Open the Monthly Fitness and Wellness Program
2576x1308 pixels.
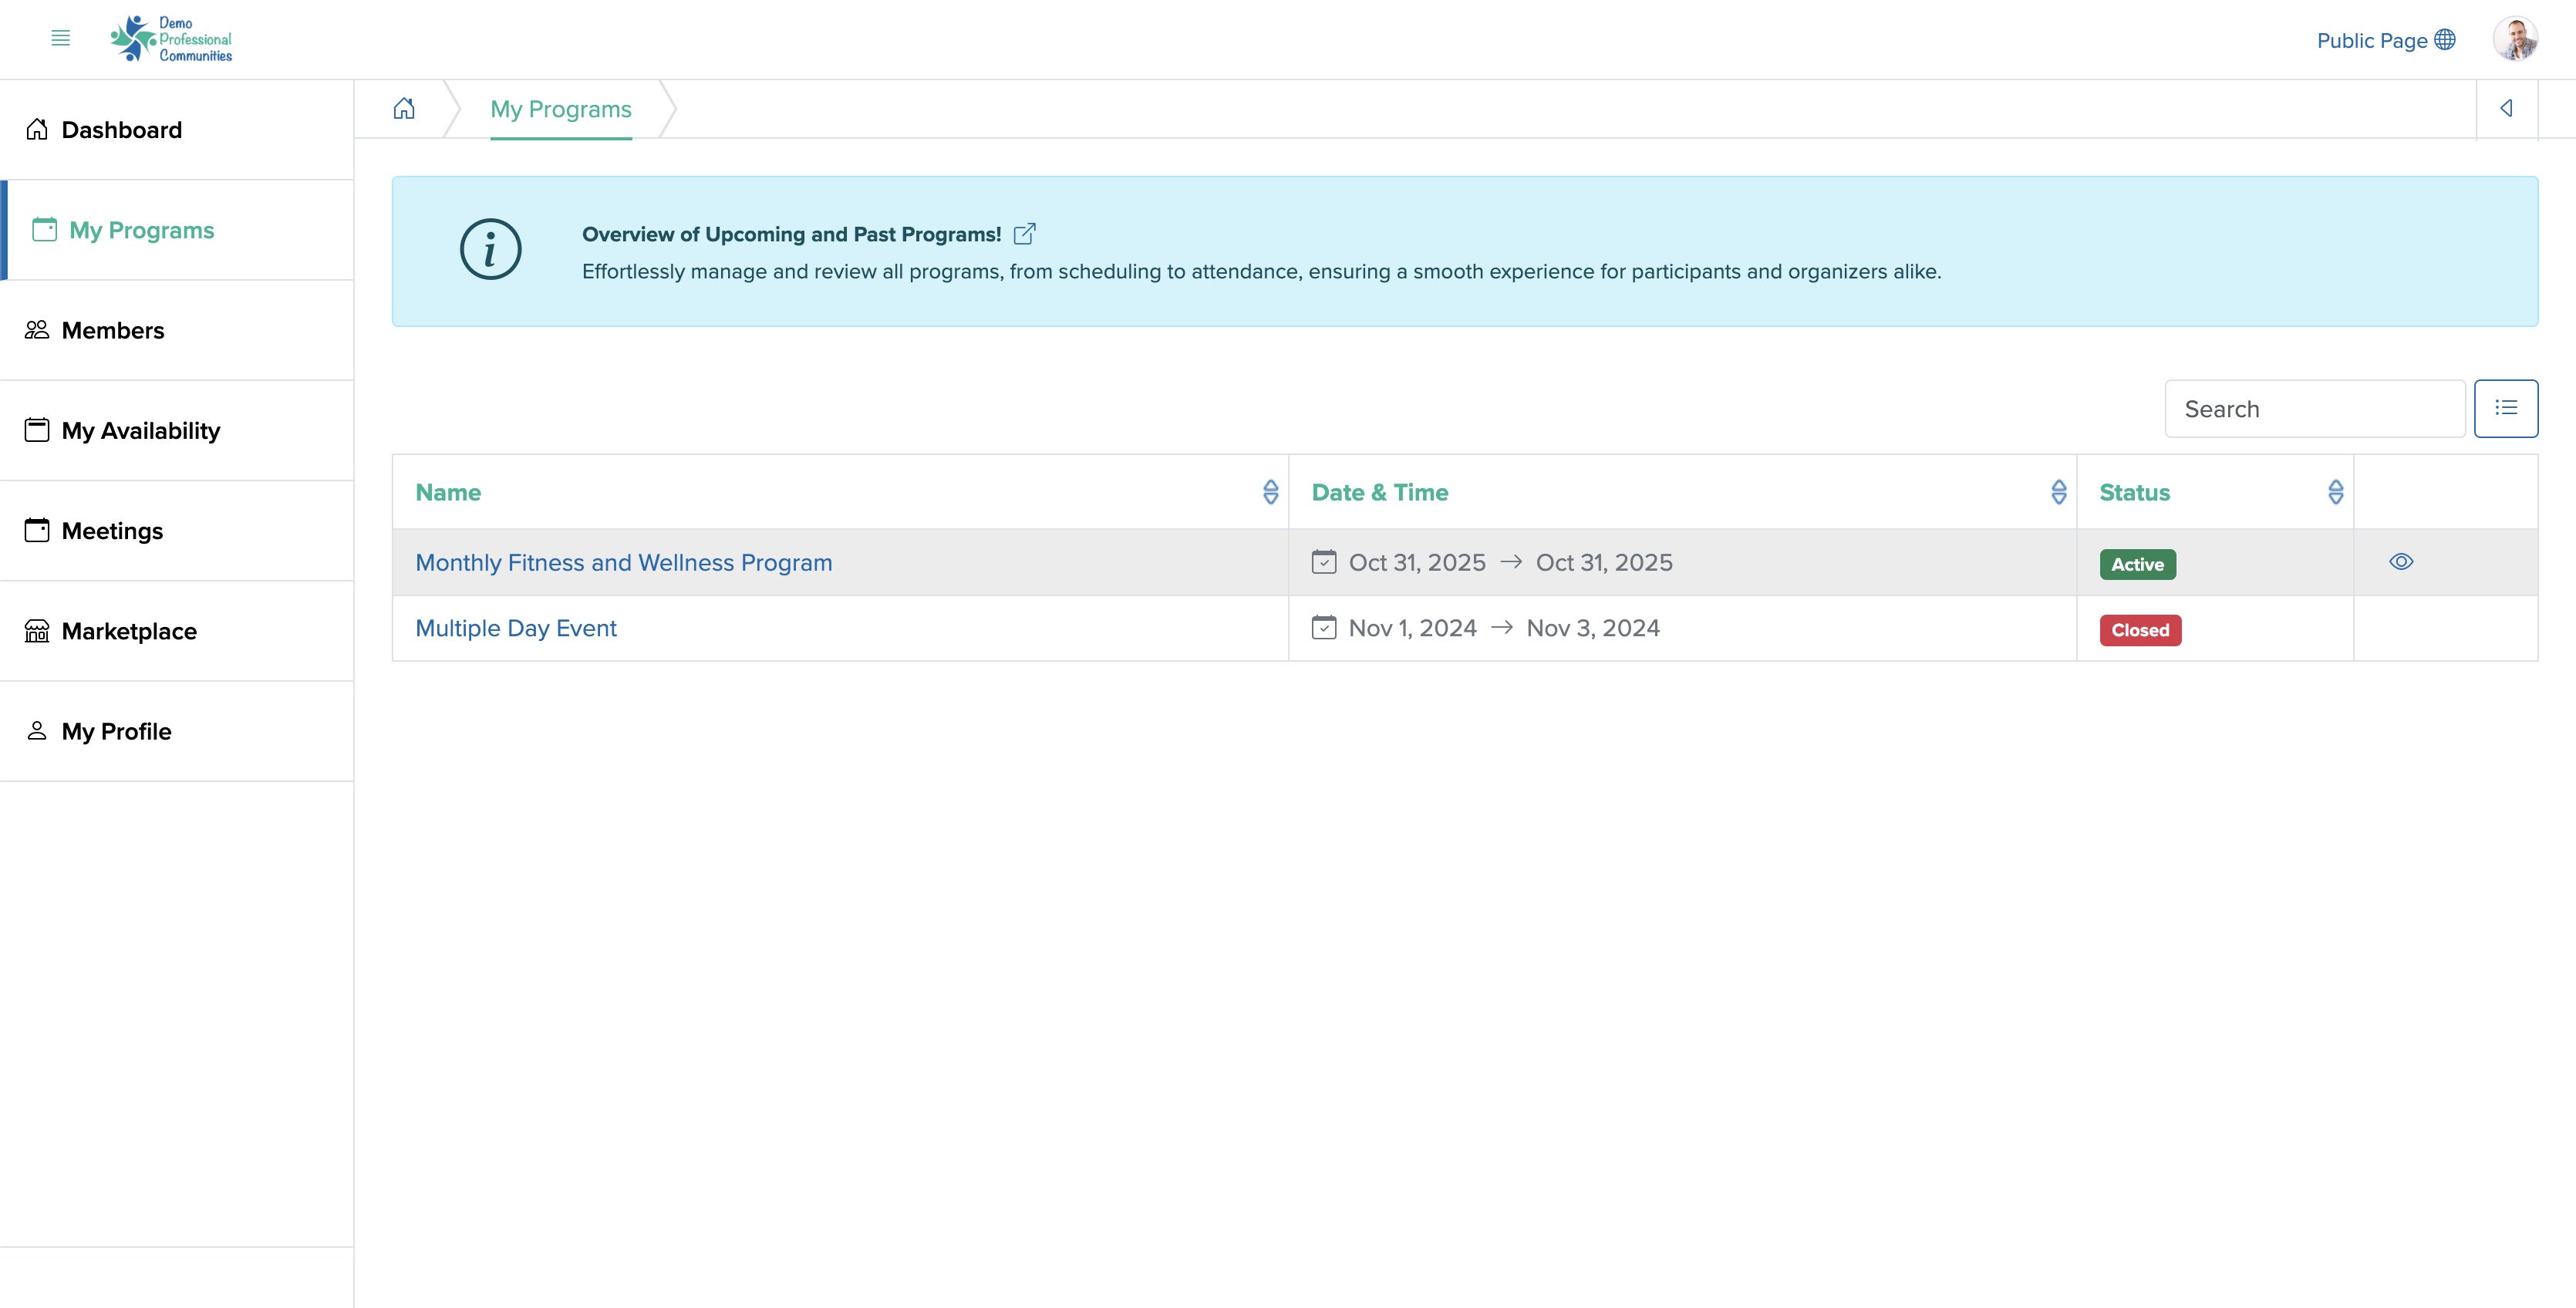[624, 562]
